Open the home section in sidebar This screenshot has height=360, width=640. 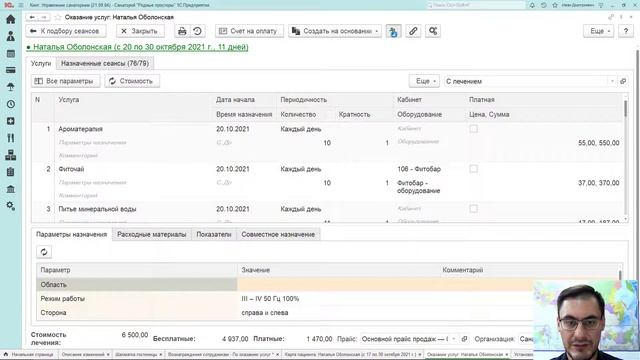[x=11, y=19]
